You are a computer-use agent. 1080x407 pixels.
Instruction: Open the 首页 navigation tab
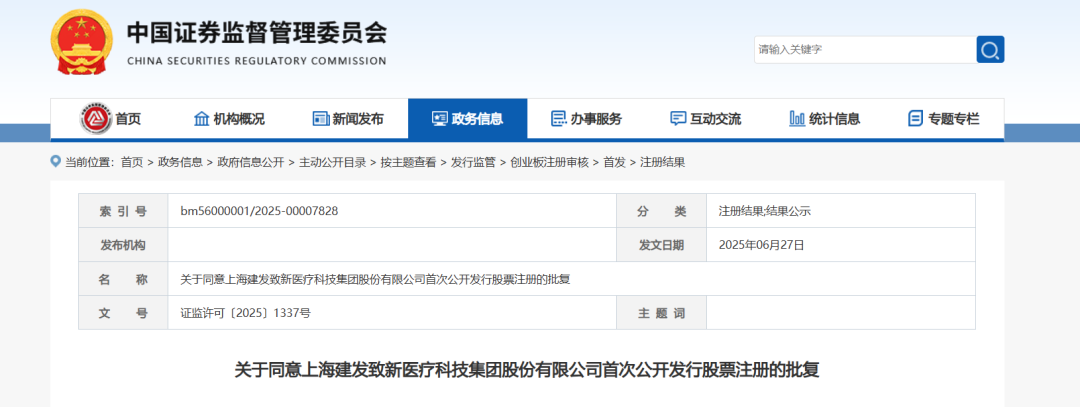[x=110, y=118]
